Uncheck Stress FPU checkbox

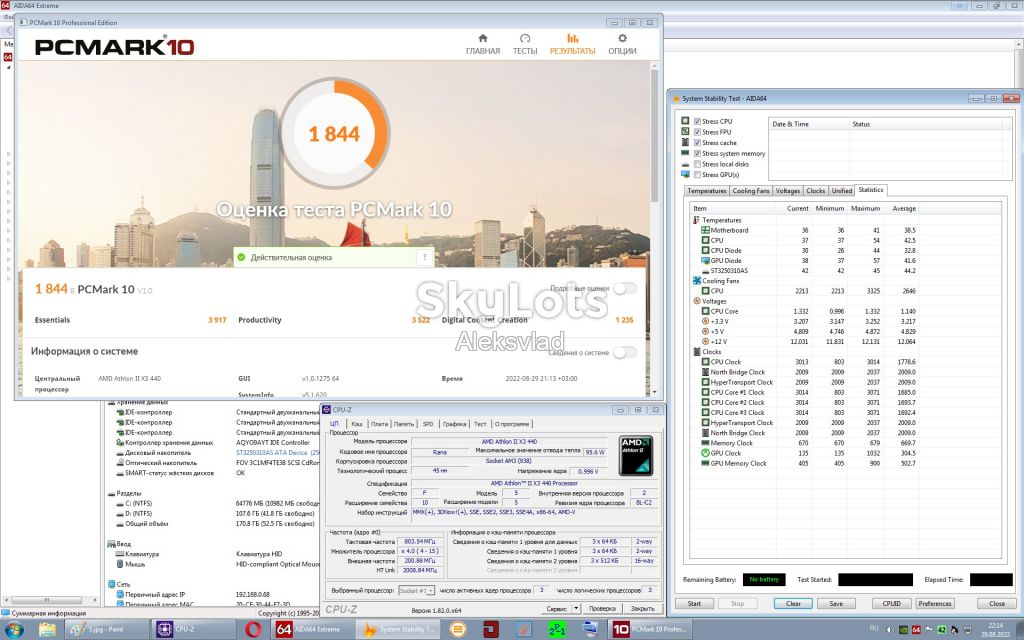click(697, 132)
